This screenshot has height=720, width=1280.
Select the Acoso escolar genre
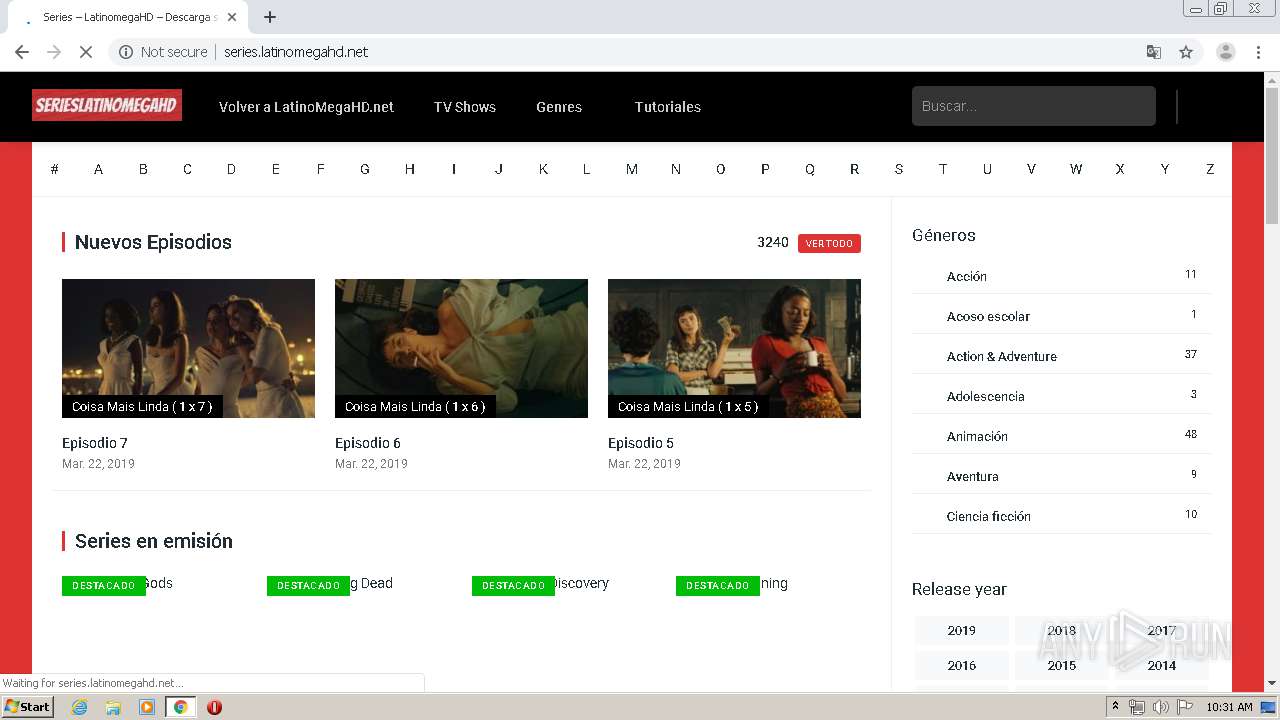click(x=988, y=316)
